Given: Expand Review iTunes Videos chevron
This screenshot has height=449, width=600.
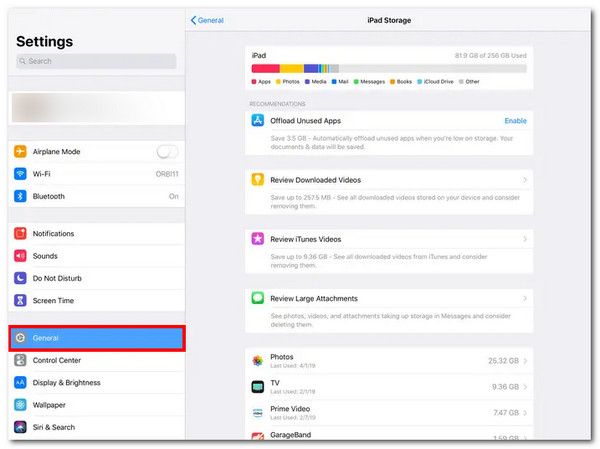Looking at the screenshot, I should 525,239.
